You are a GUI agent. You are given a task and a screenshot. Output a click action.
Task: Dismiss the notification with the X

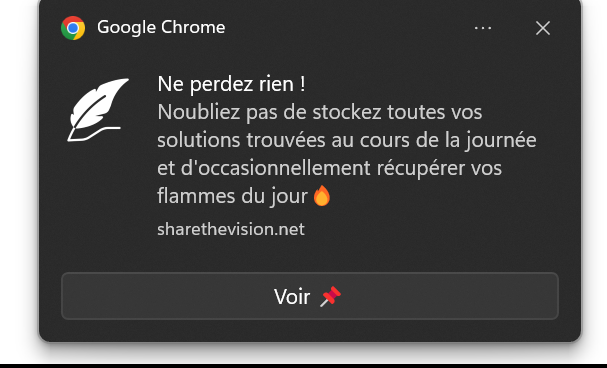543,28
